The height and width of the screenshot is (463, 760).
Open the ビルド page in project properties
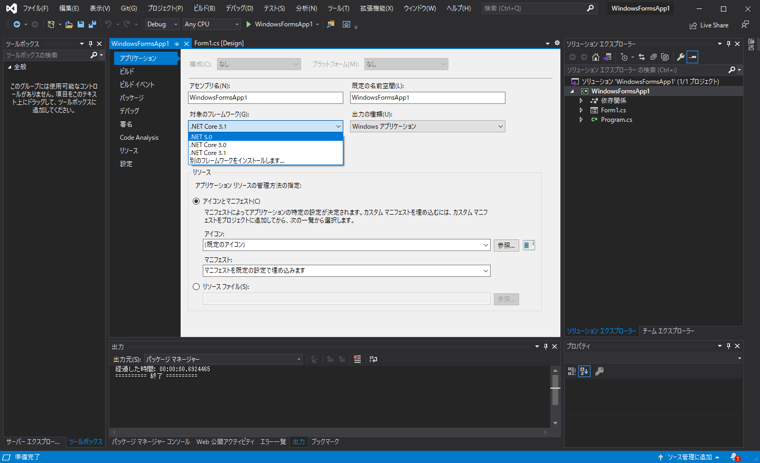[x=127, y=71]
